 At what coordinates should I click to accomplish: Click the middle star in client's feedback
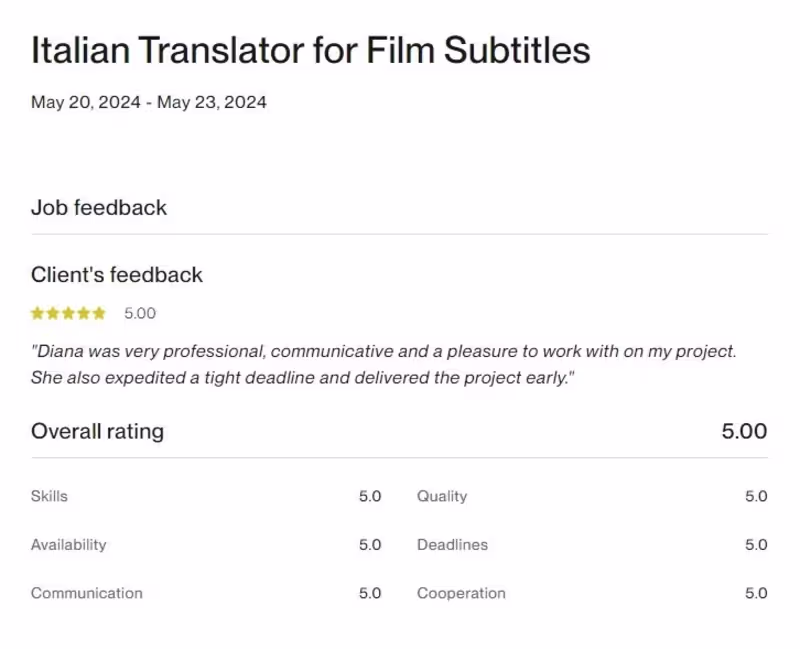click(x=68, y=313)
